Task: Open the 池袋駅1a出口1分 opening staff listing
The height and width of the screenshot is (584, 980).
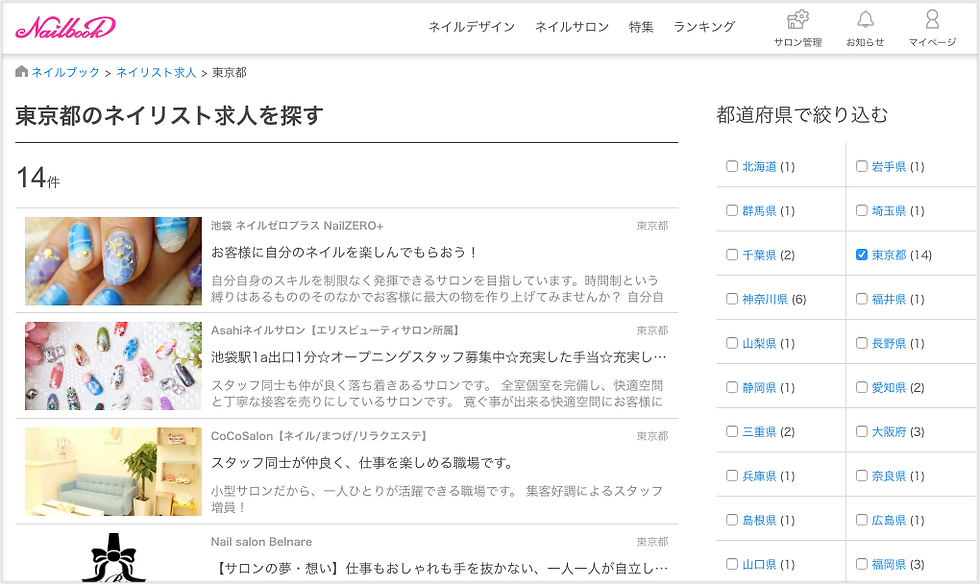Action: tap(439, 358)
